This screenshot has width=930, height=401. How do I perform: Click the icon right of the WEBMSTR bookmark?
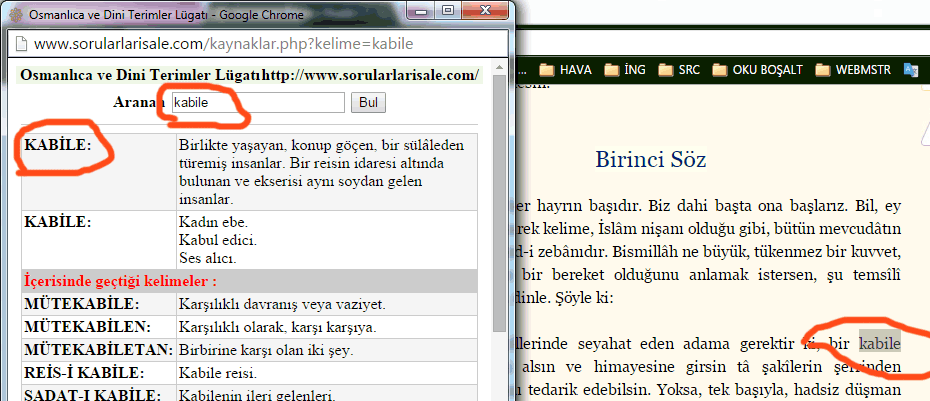coord(910,69)
